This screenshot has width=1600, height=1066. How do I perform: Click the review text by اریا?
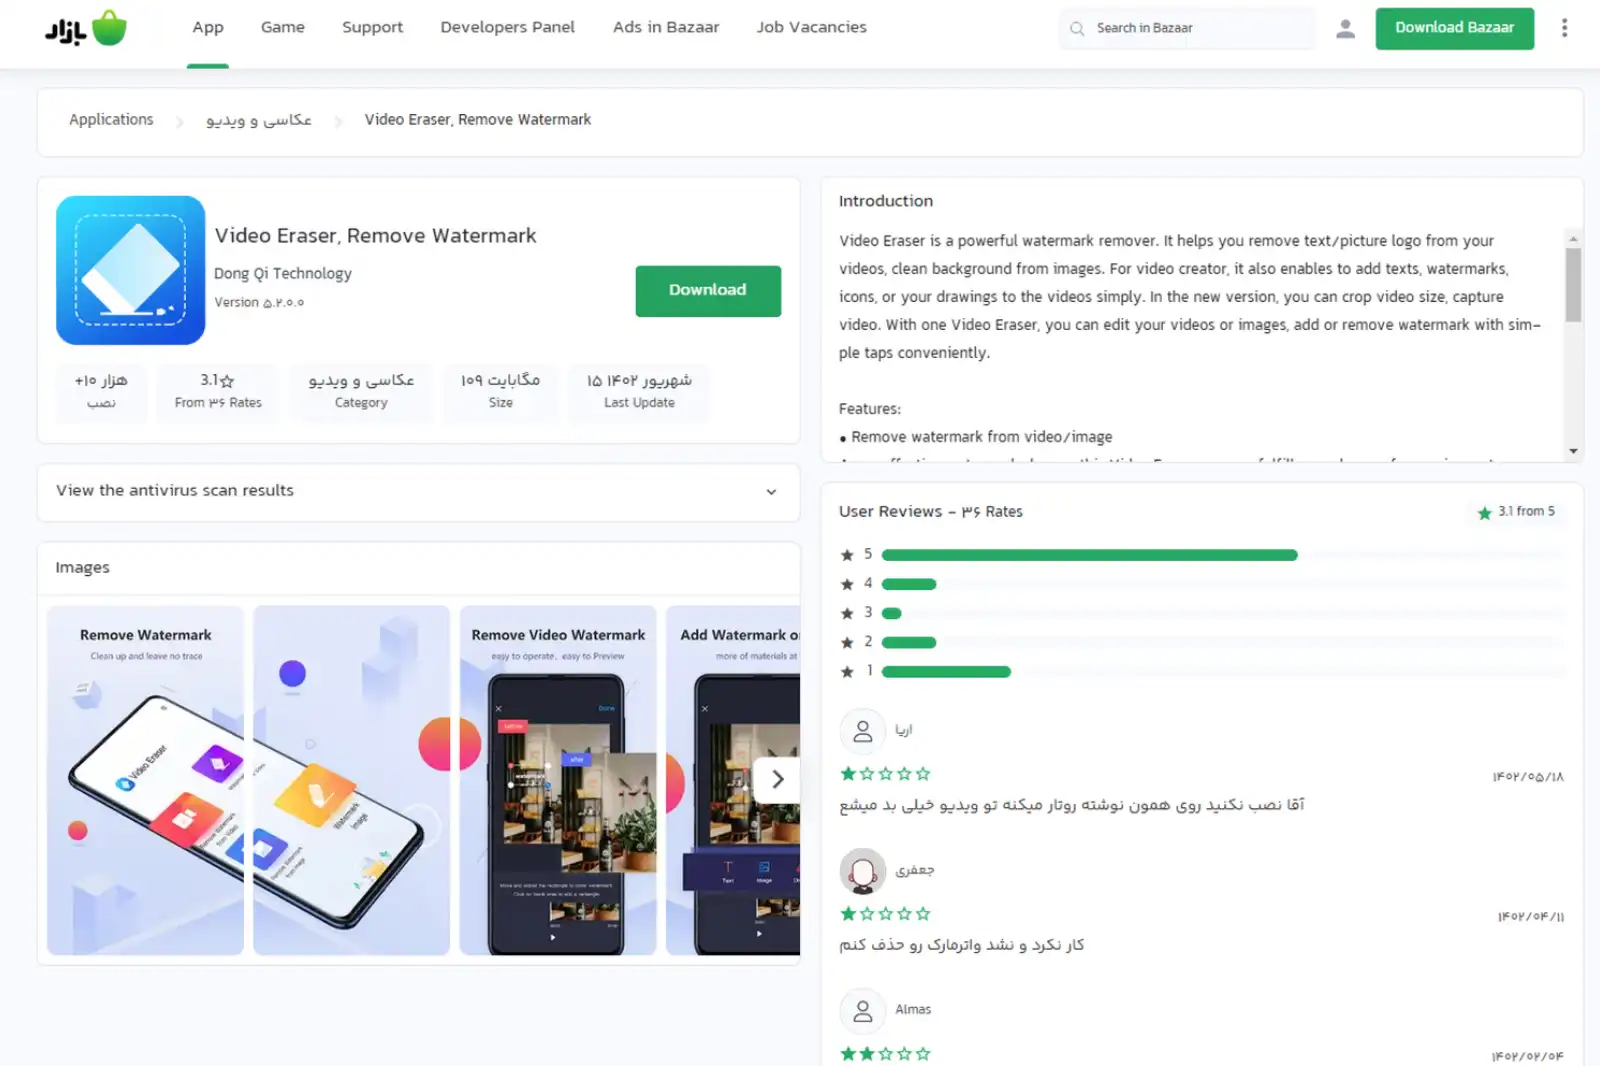pyautogui.click(x=1072, y=805)
